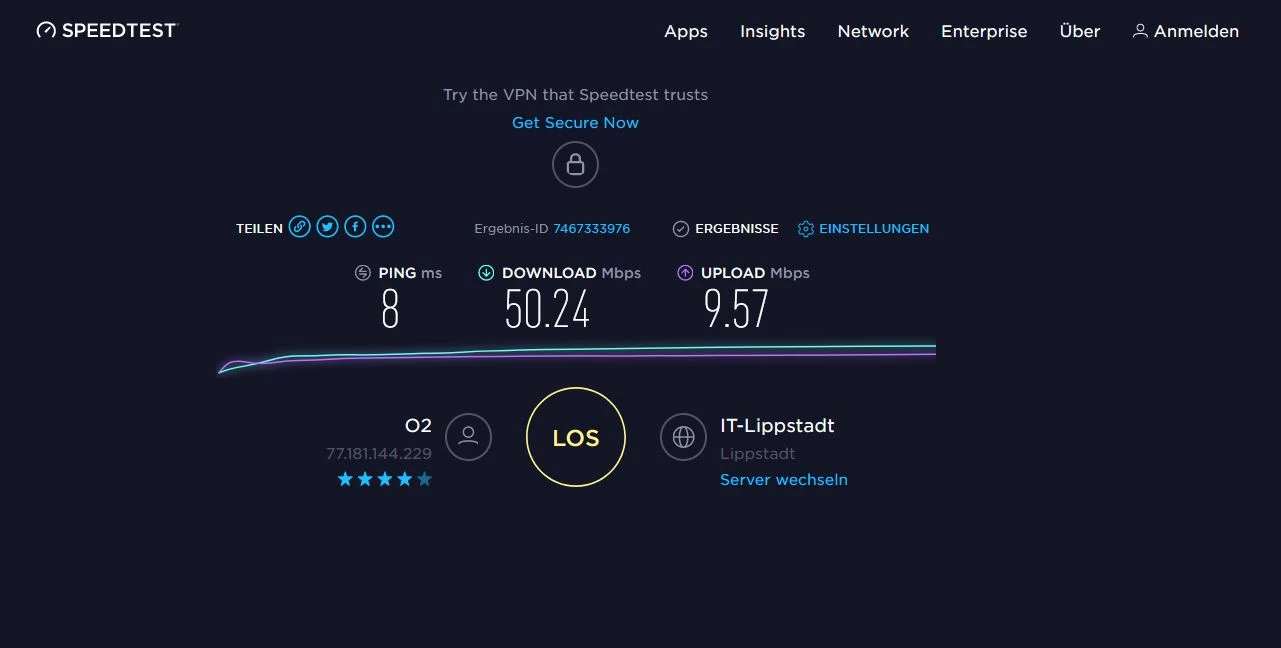Click the Ergebnisse checkmark icon

tap(680, 229)
